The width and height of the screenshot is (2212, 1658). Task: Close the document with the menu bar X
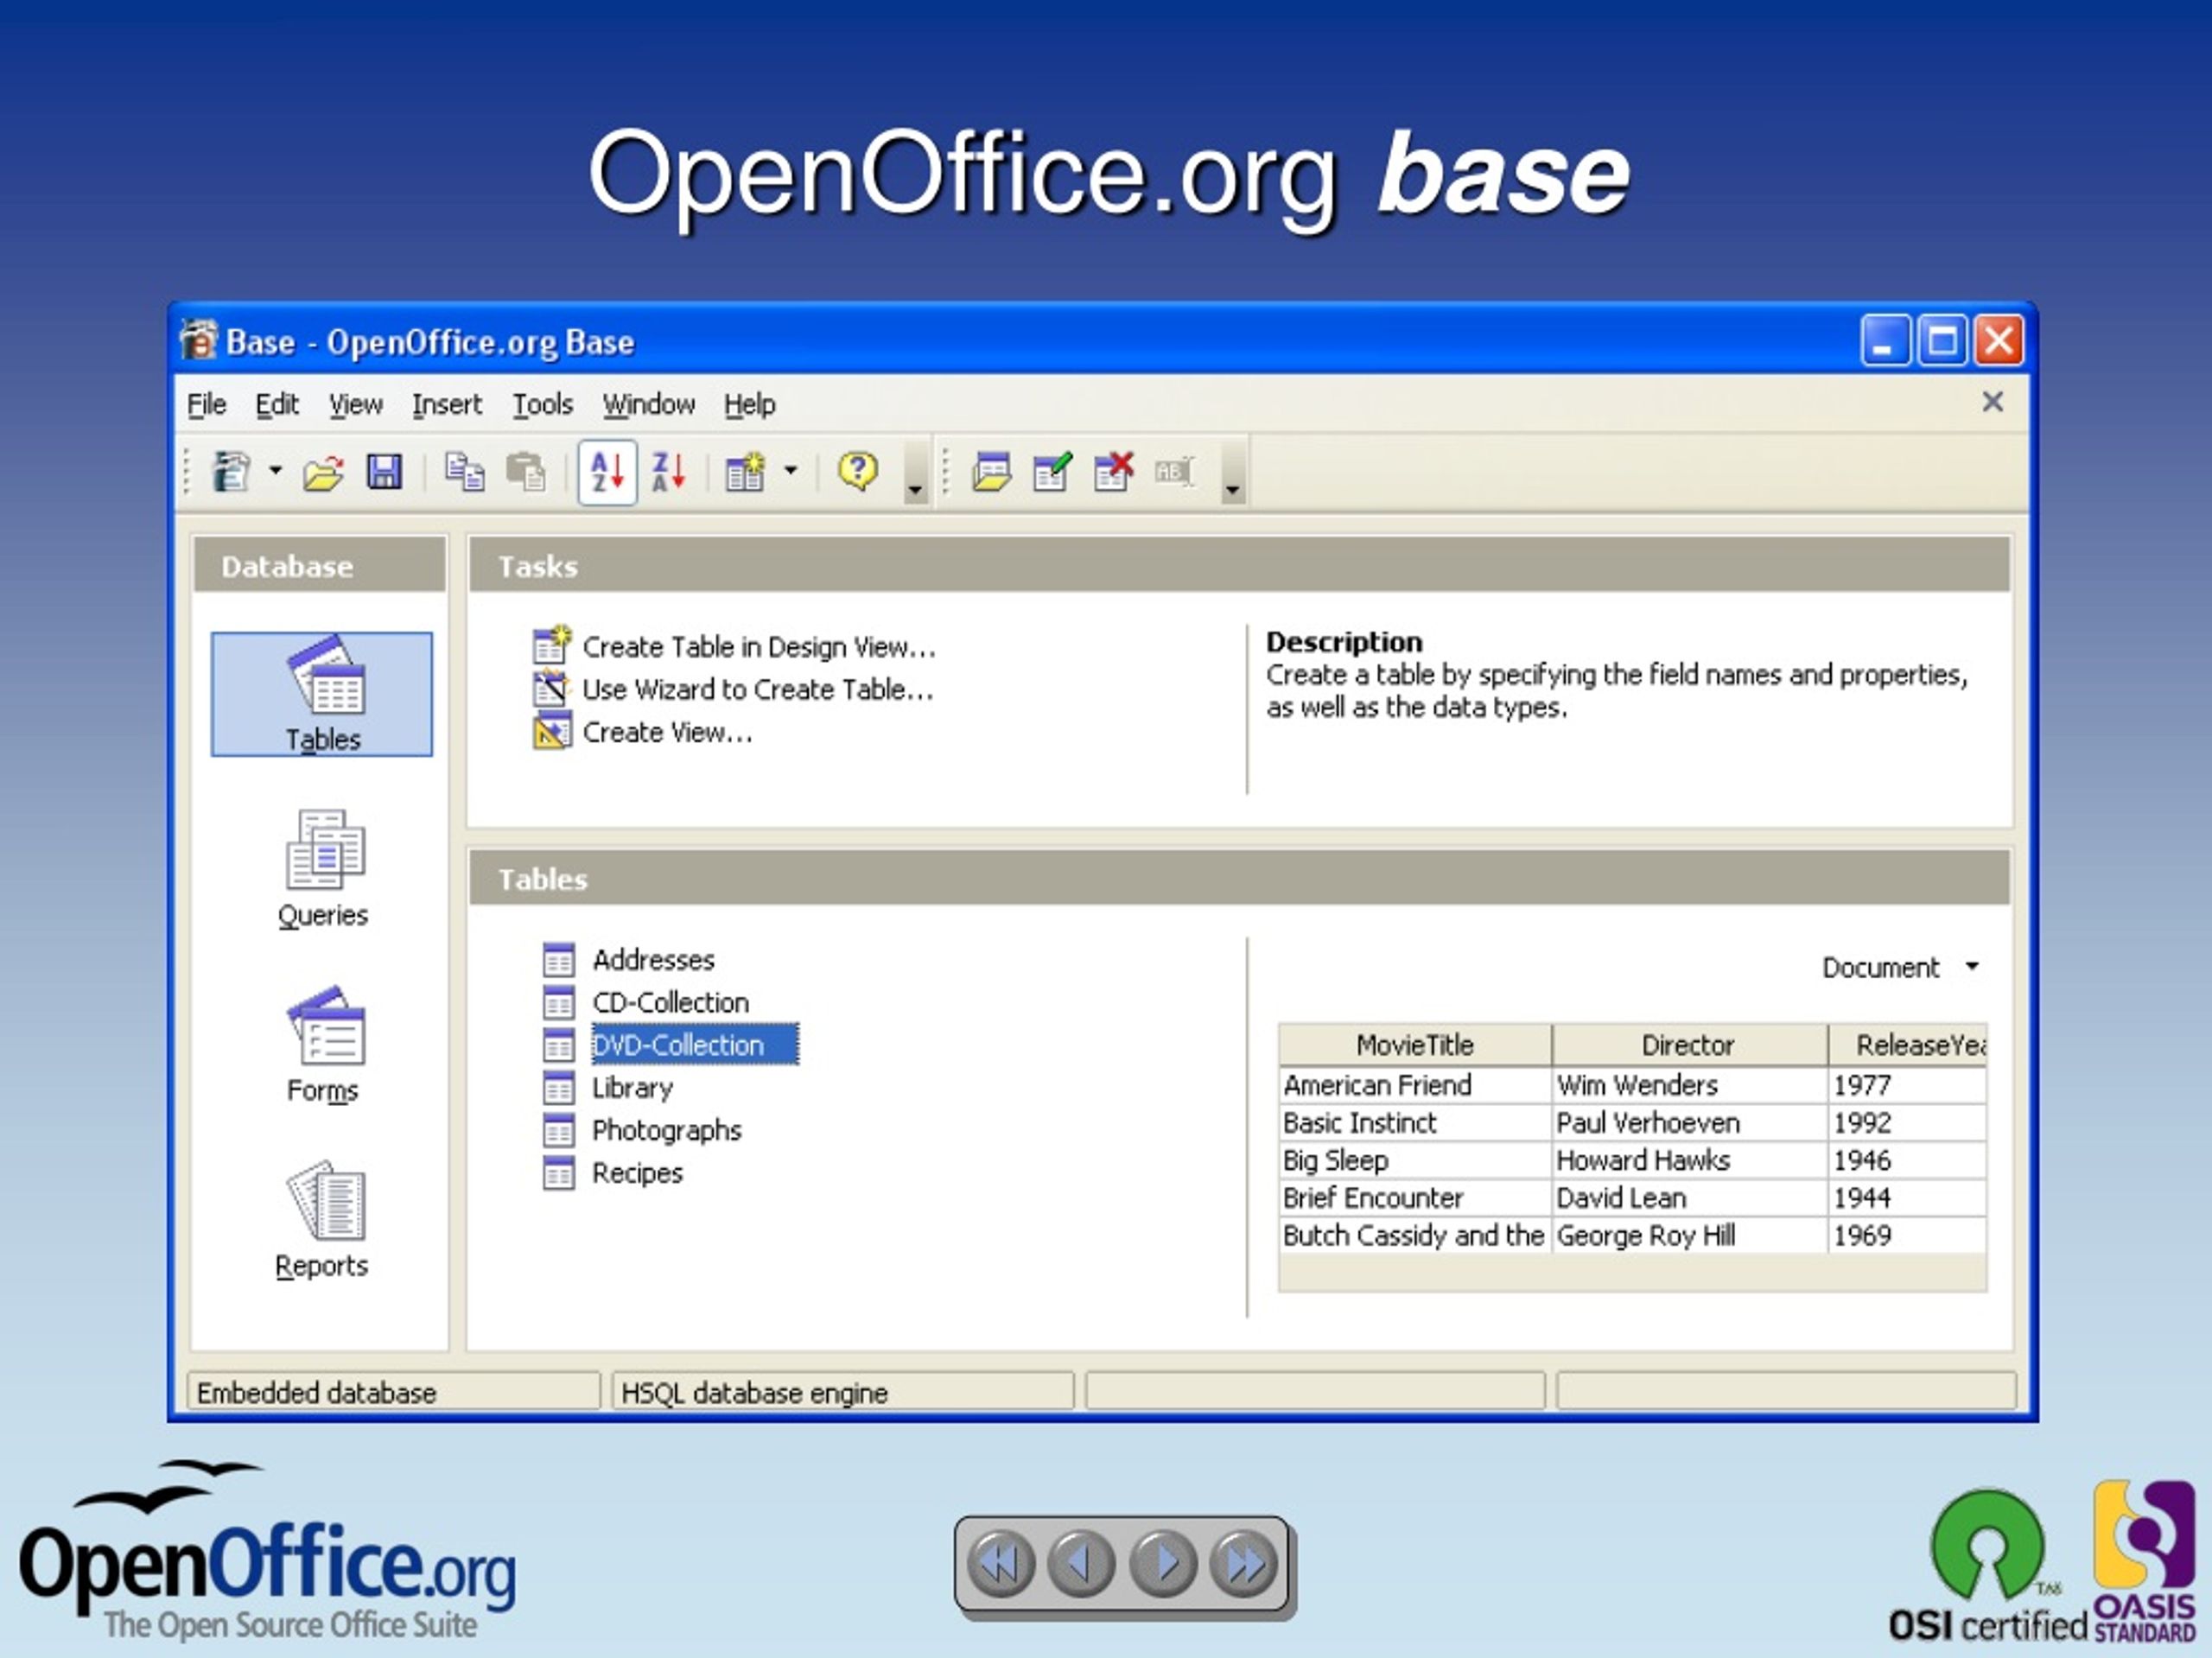(x=1992, y=402)
